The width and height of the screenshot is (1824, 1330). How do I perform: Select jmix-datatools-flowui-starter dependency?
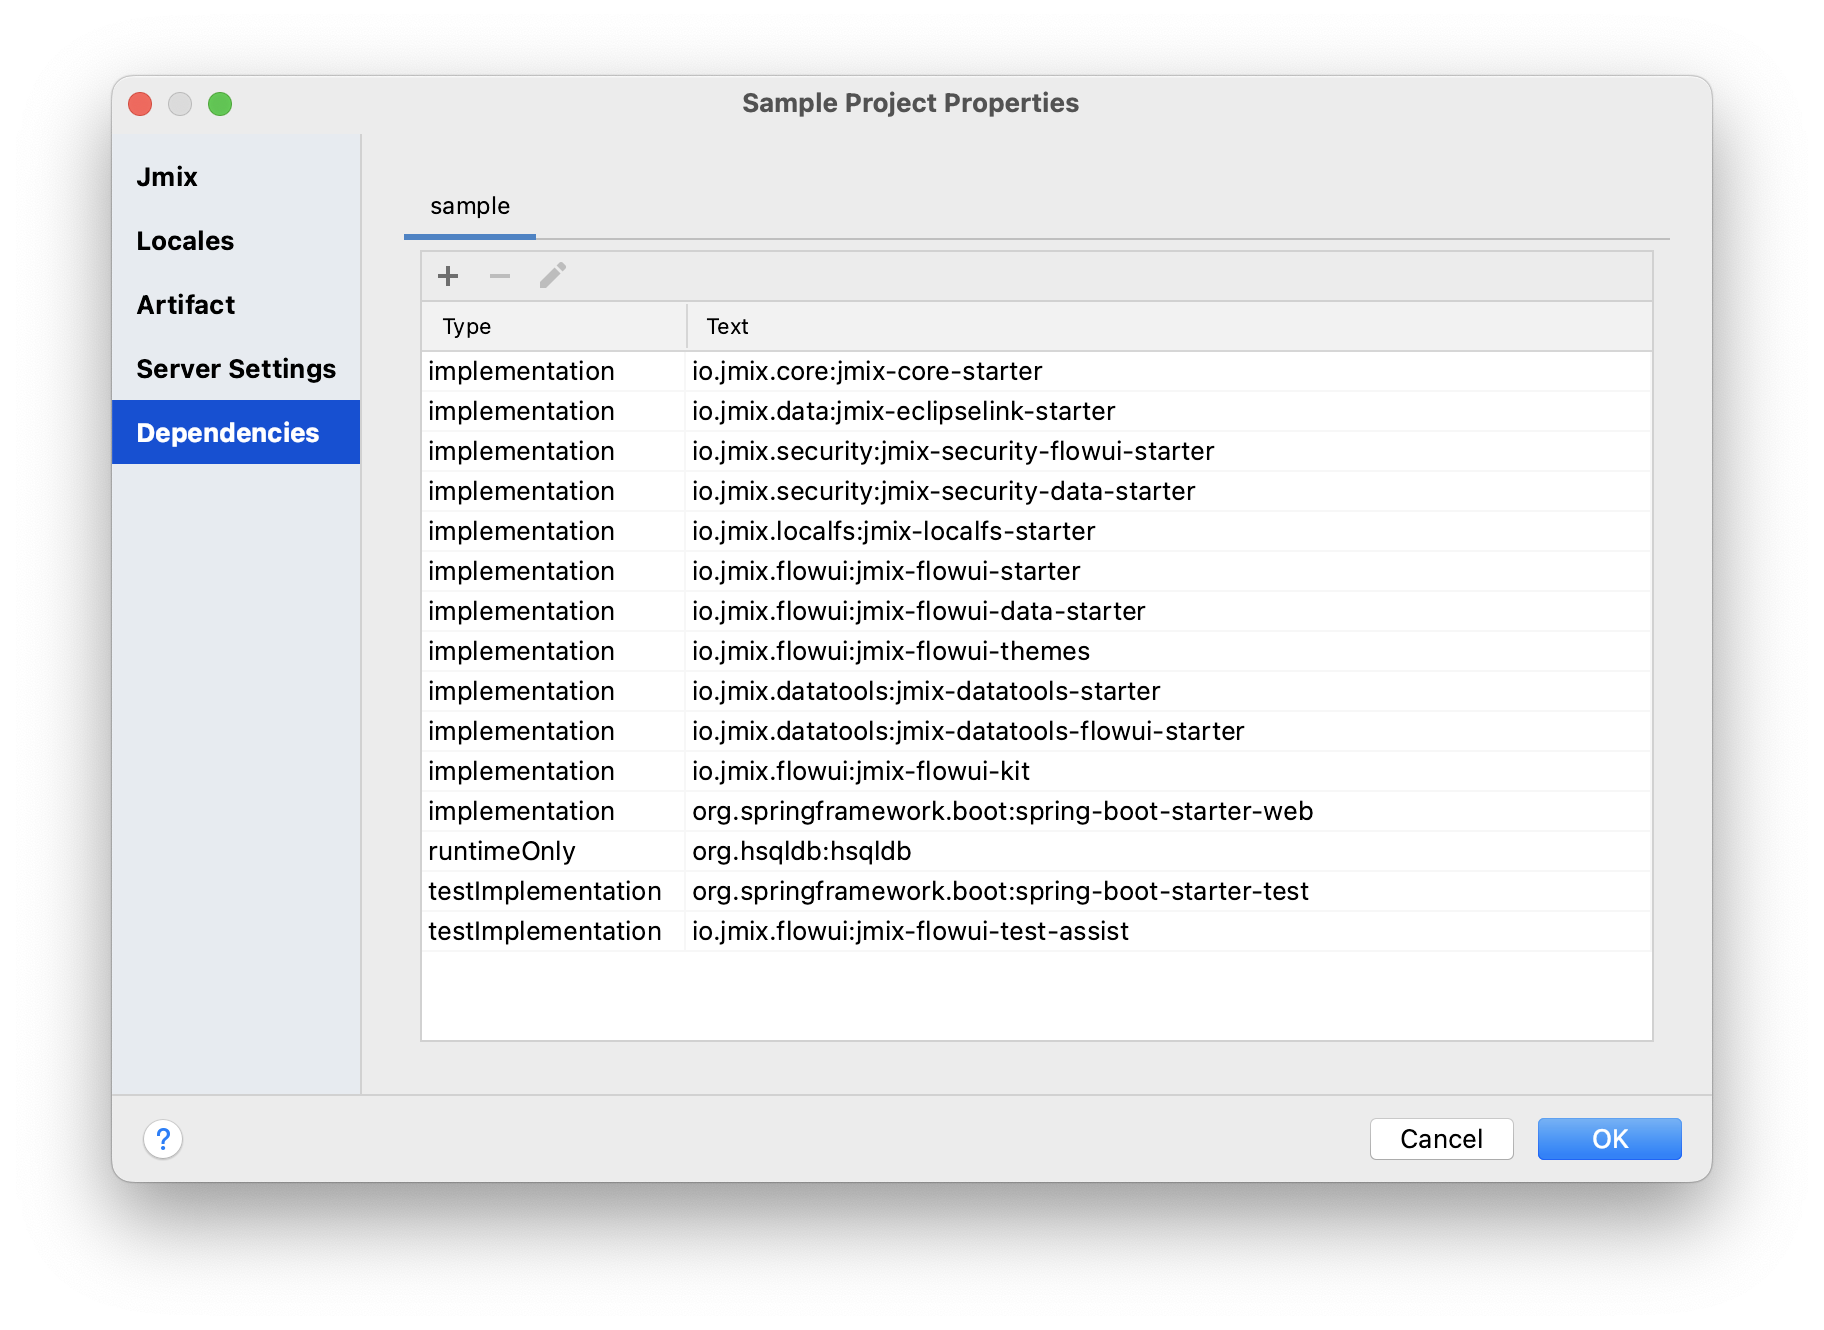(1037, 731)
